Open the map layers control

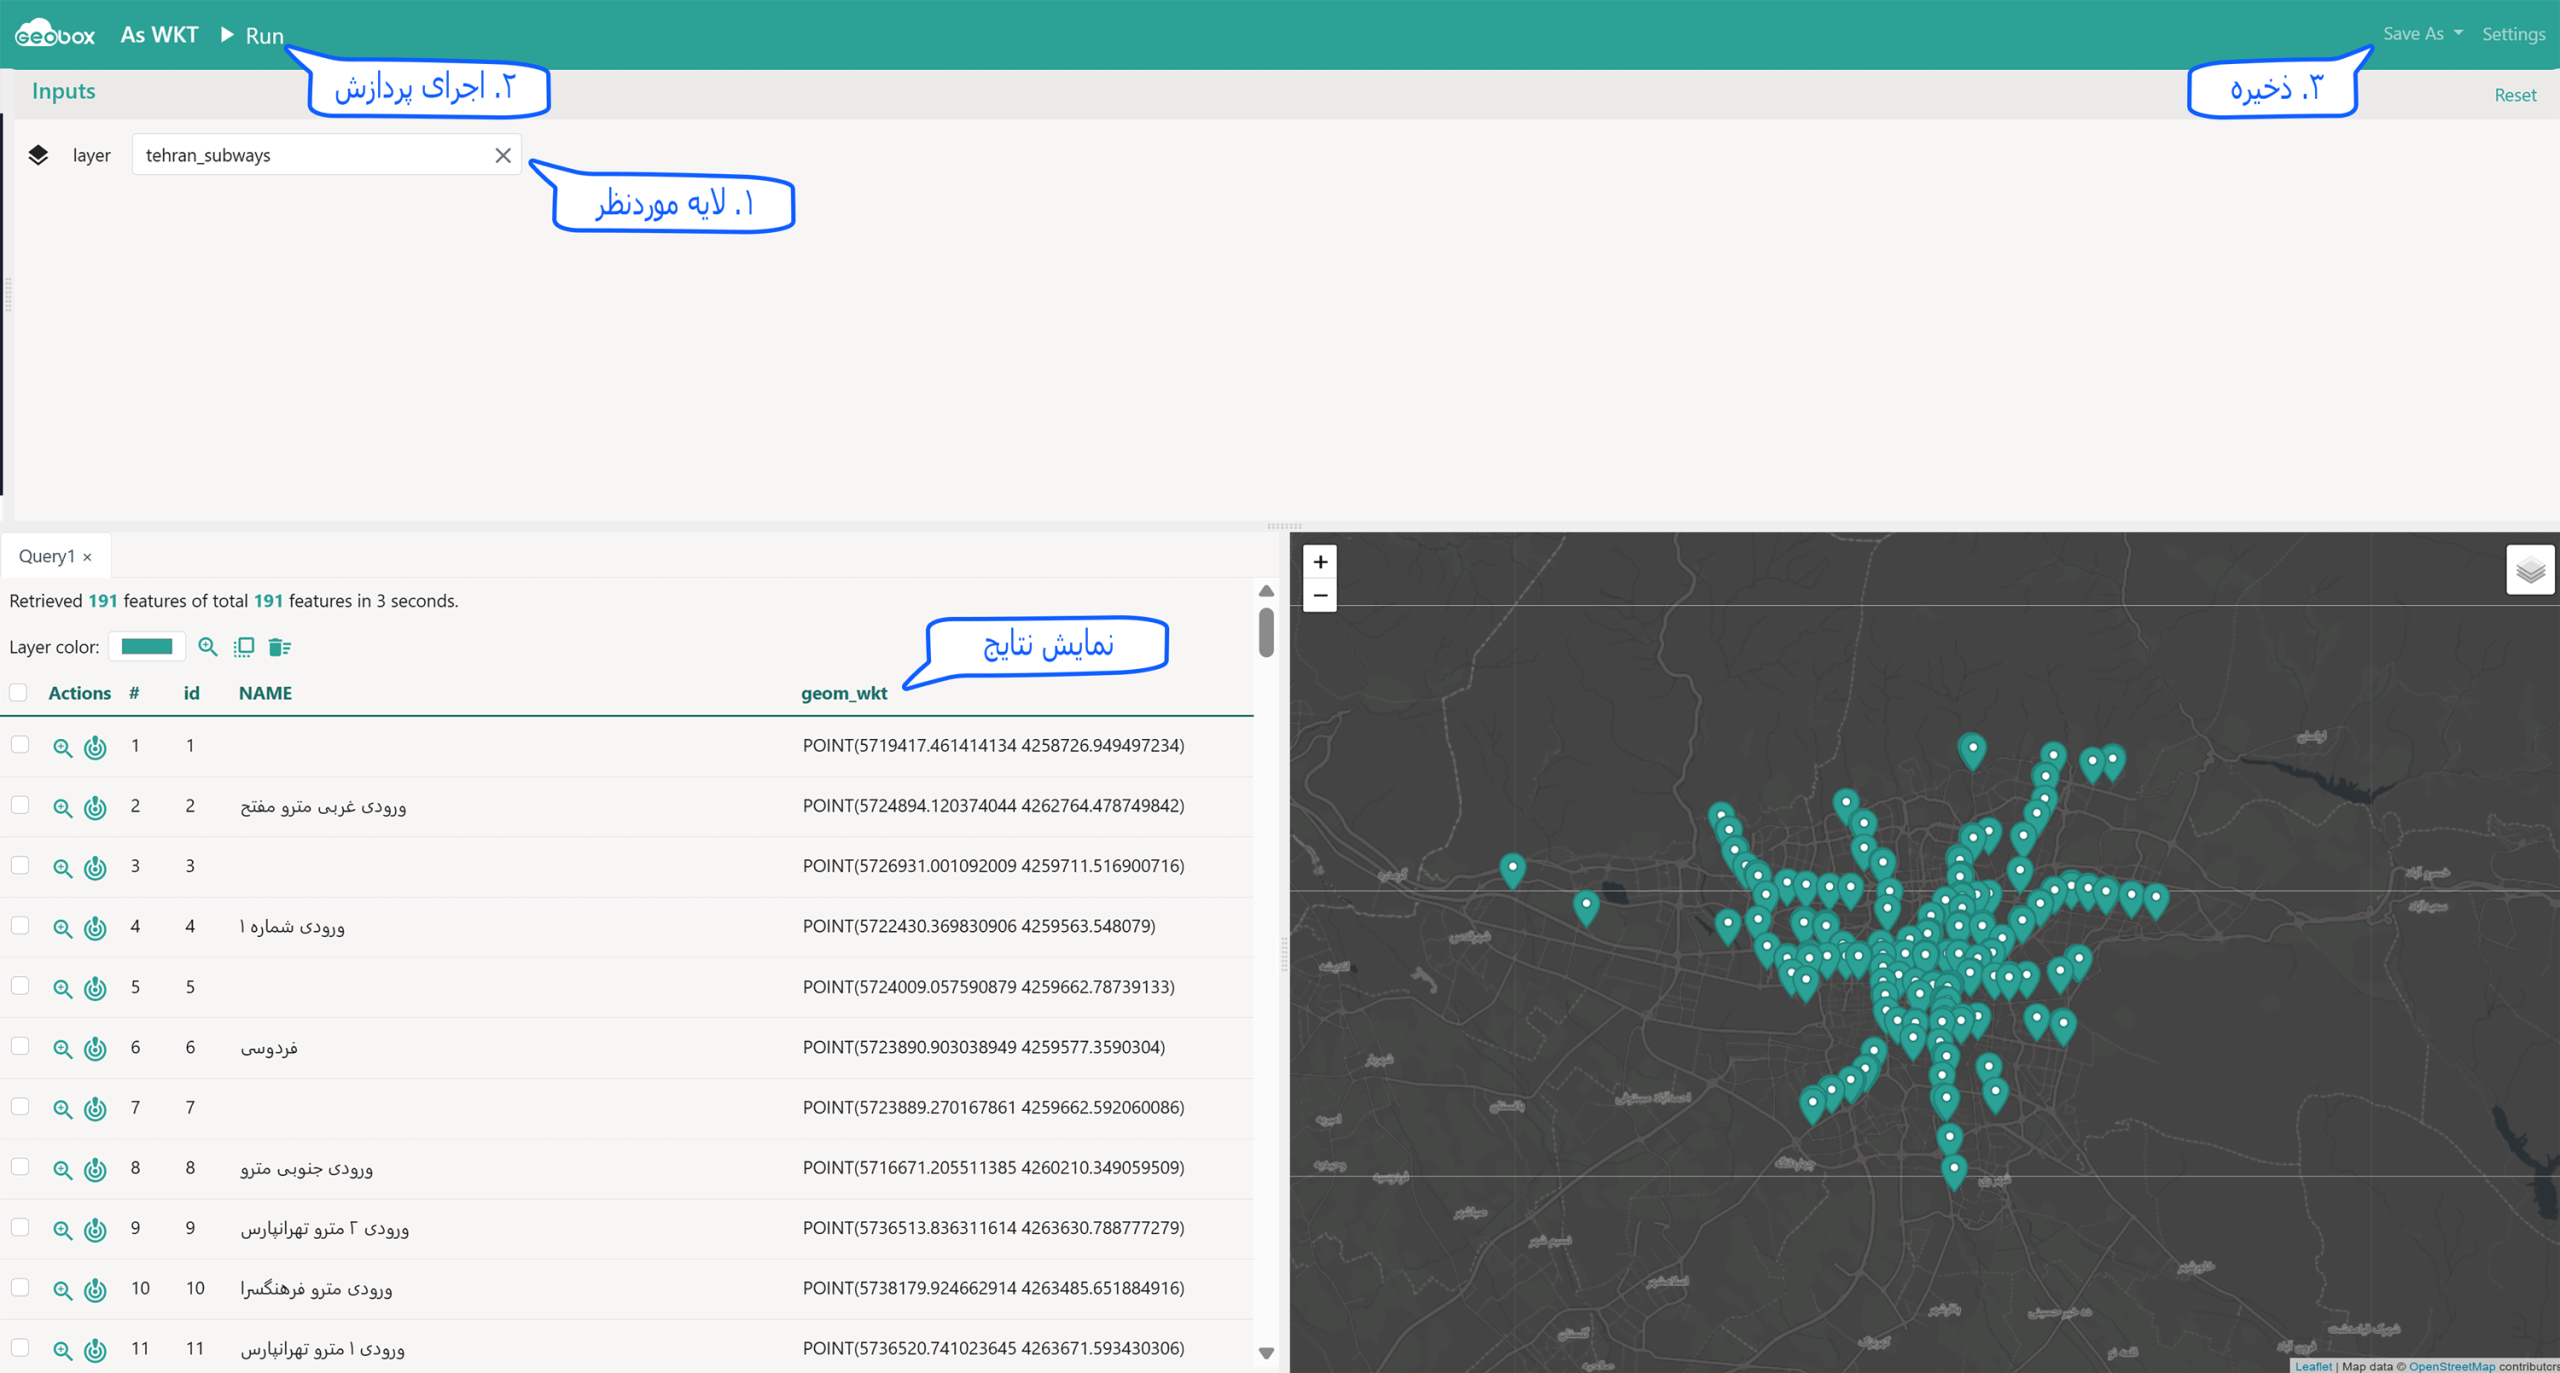click(2530, 570)
